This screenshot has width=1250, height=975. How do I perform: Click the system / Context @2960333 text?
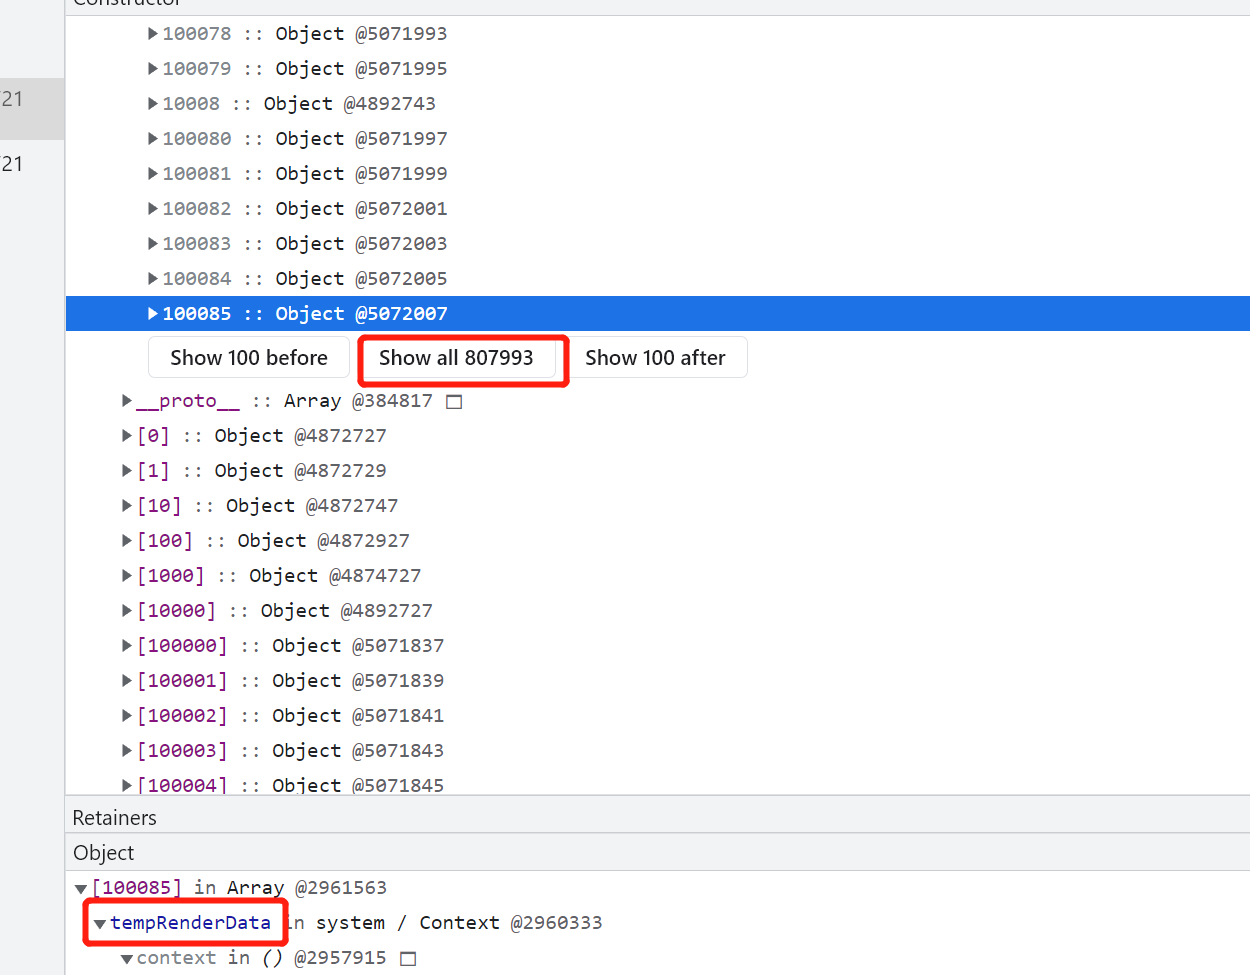click(x=459, y=923)
